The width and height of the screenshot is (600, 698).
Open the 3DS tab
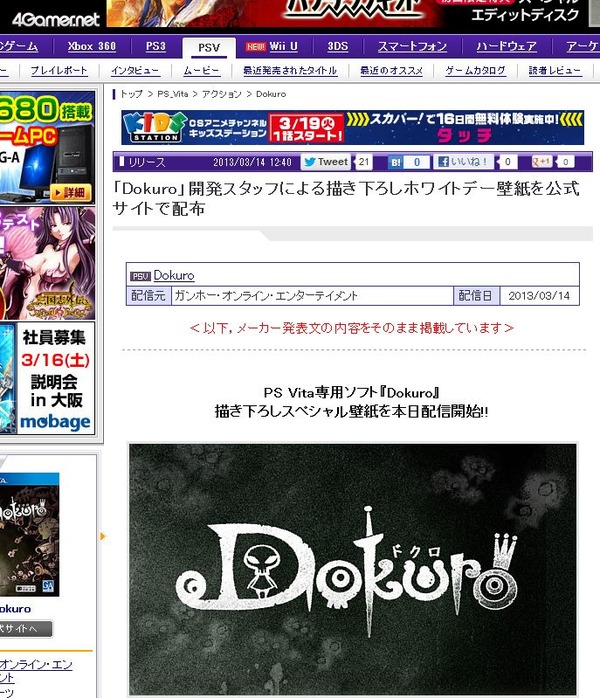(x=338, y=46)
